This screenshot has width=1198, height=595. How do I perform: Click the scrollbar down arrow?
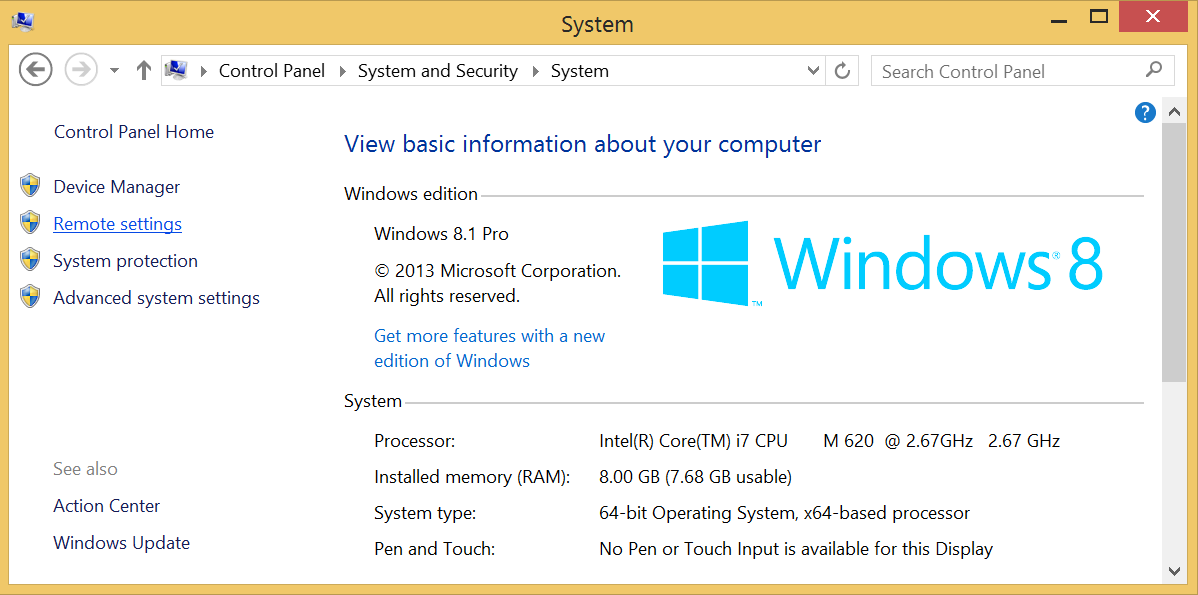tap(1174, 571)
